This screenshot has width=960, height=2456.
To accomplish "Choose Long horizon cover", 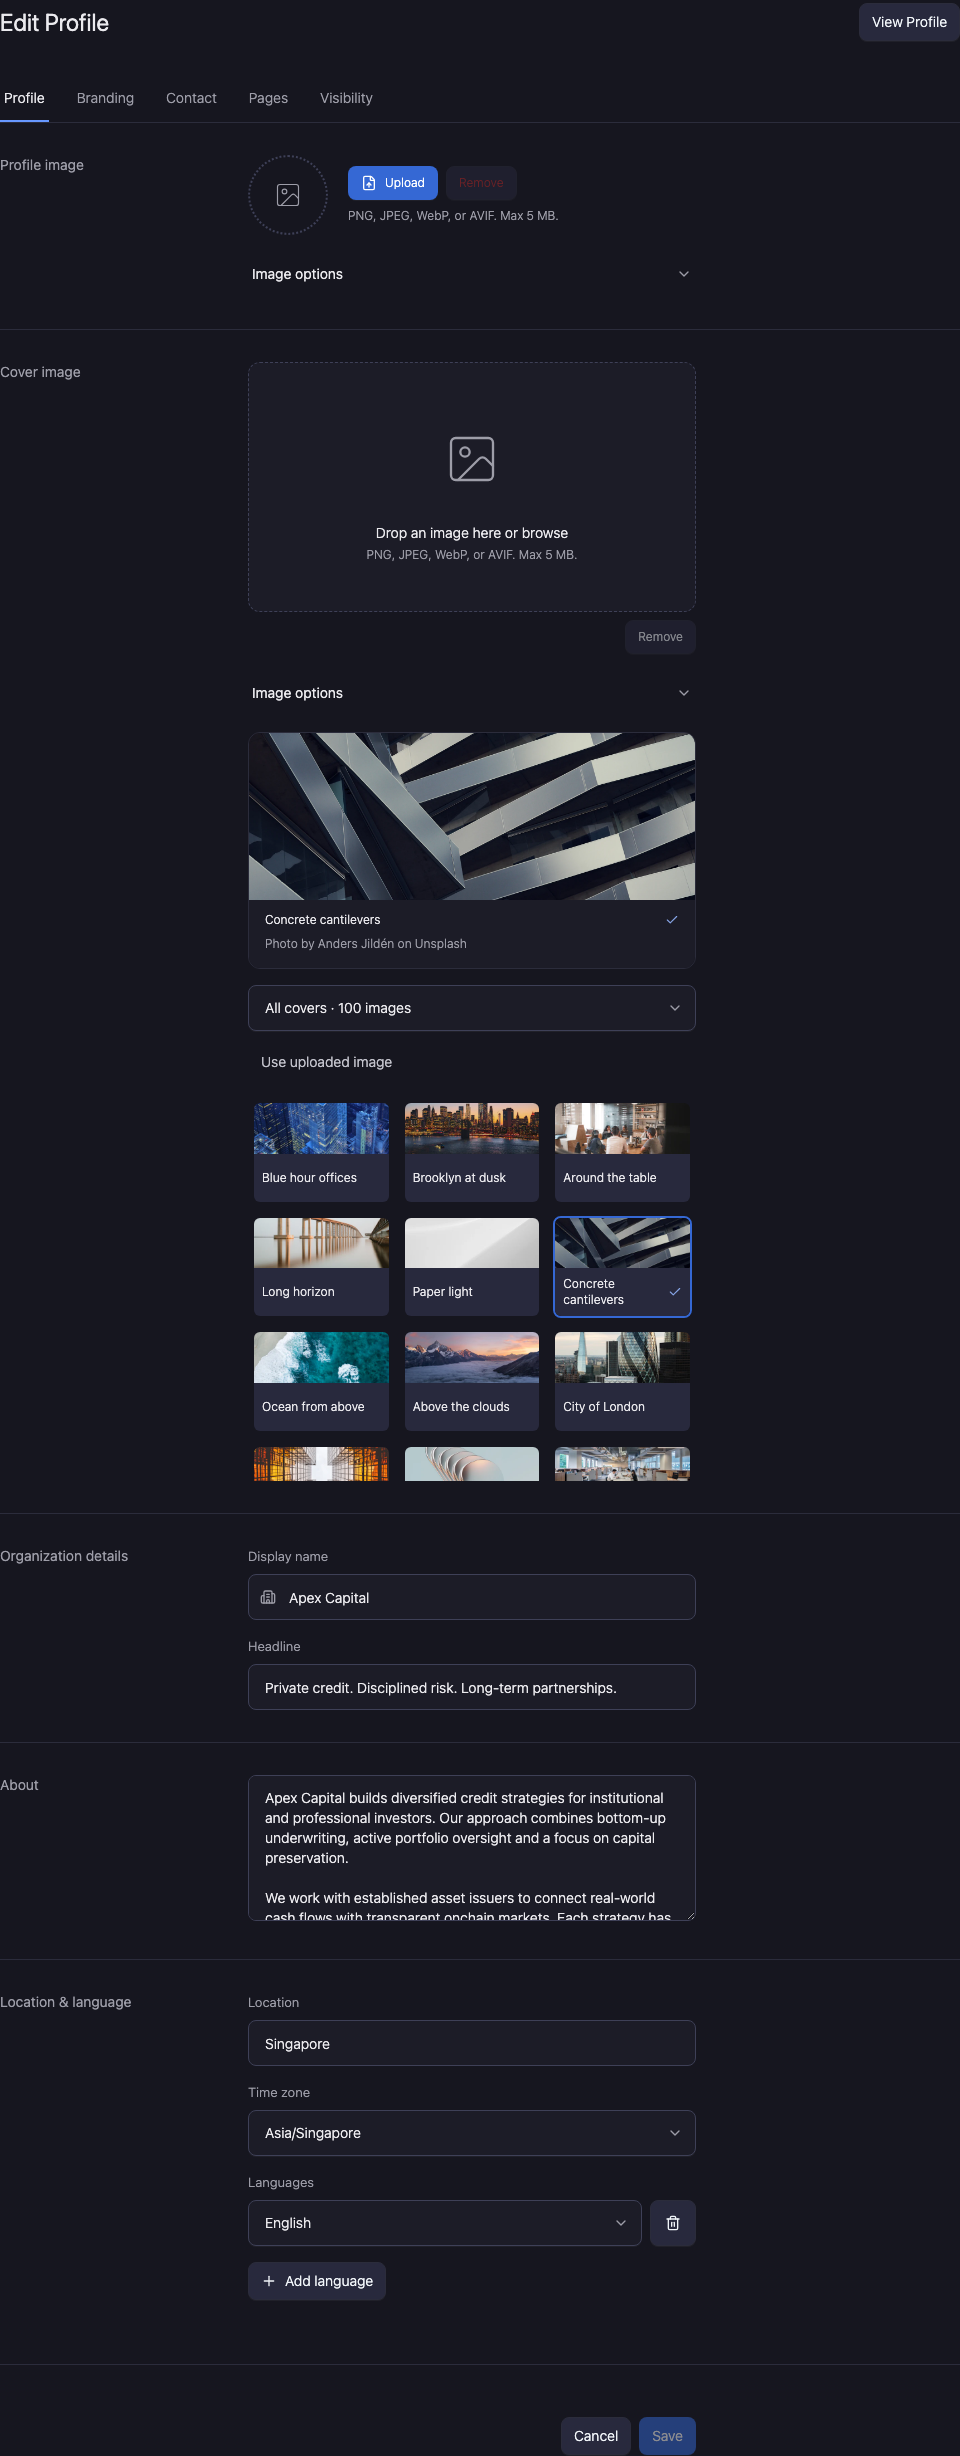I will (x=321, y=1267).
